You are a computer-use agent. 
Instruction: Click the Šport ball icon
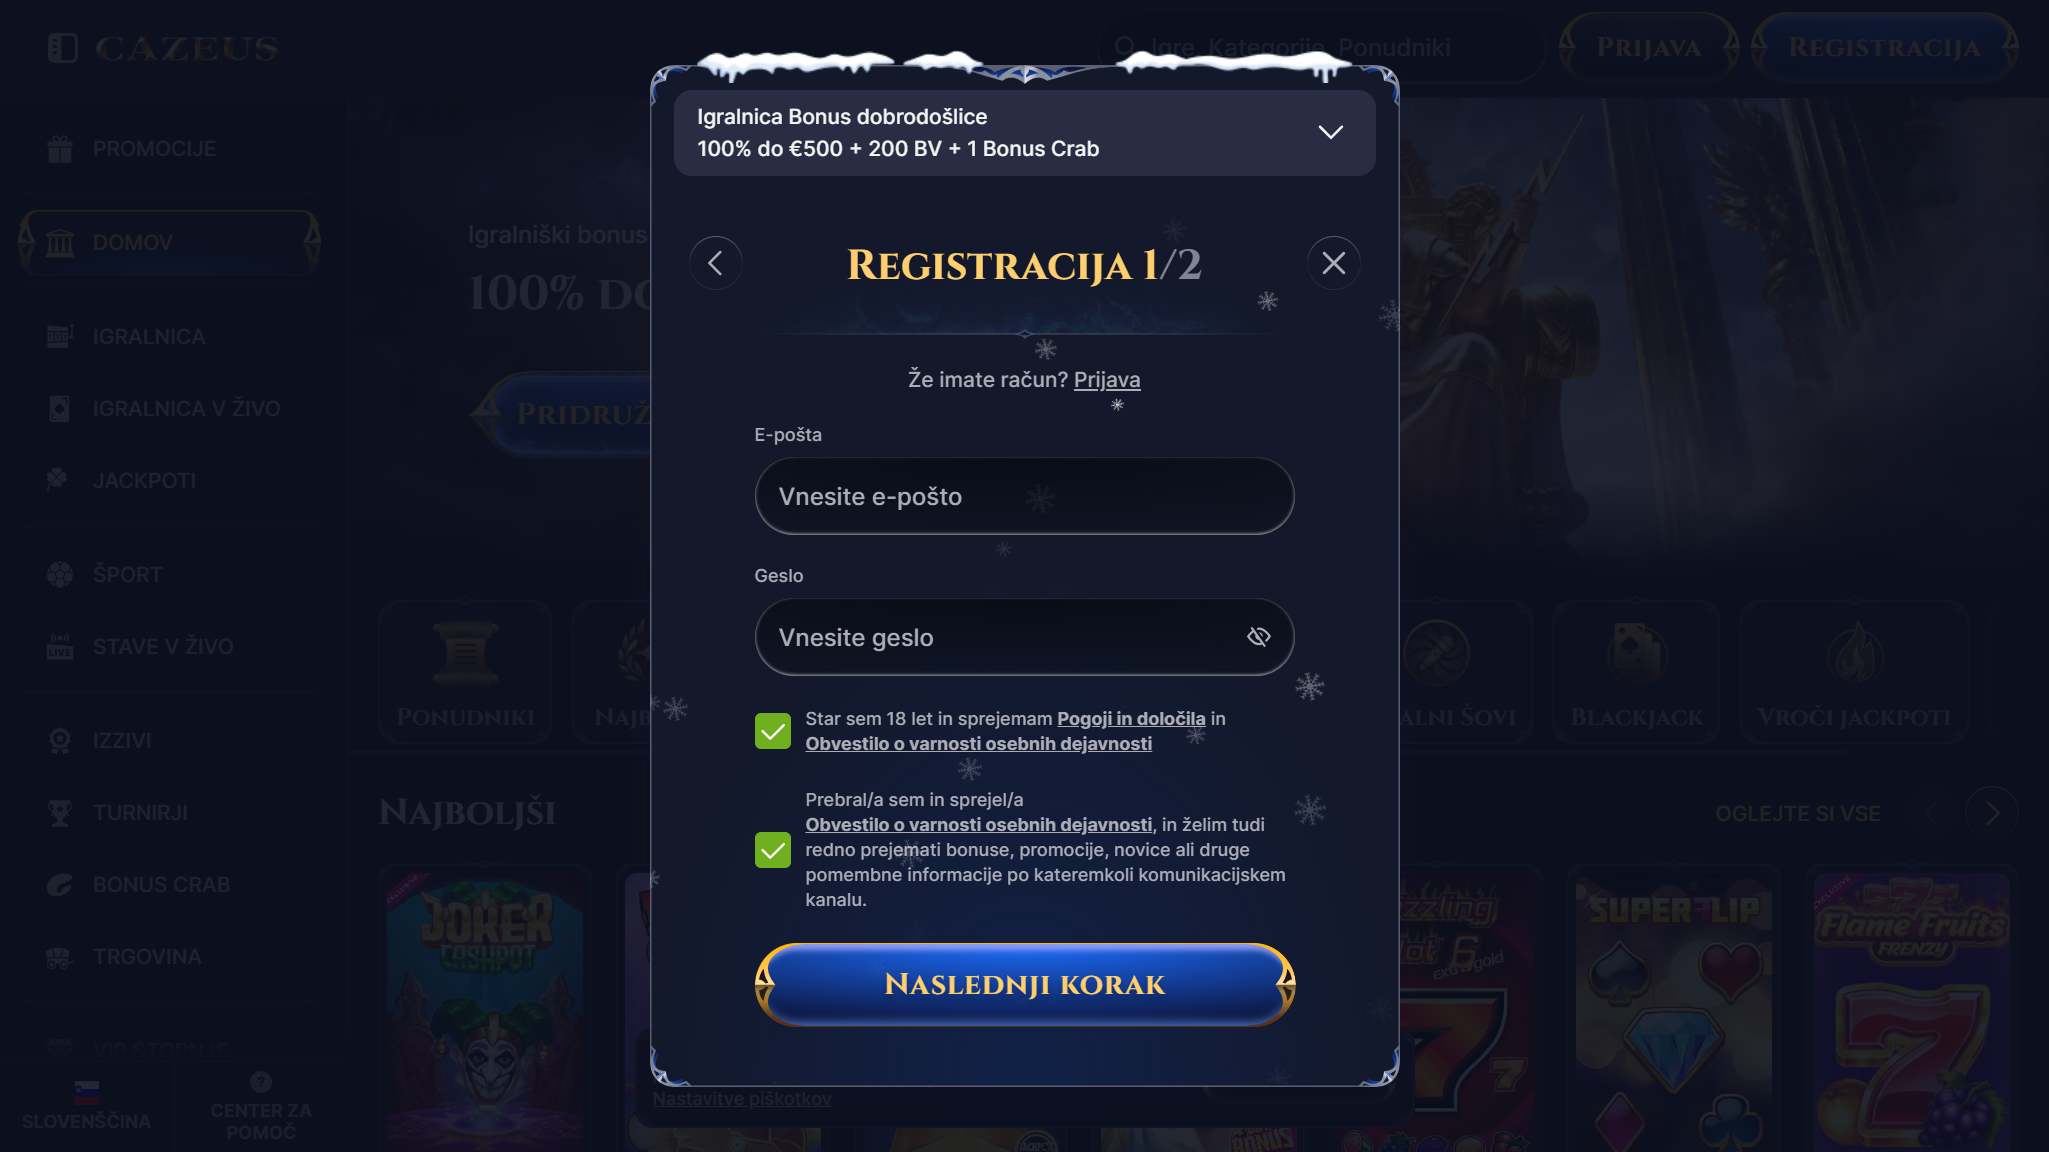[60, 574]
